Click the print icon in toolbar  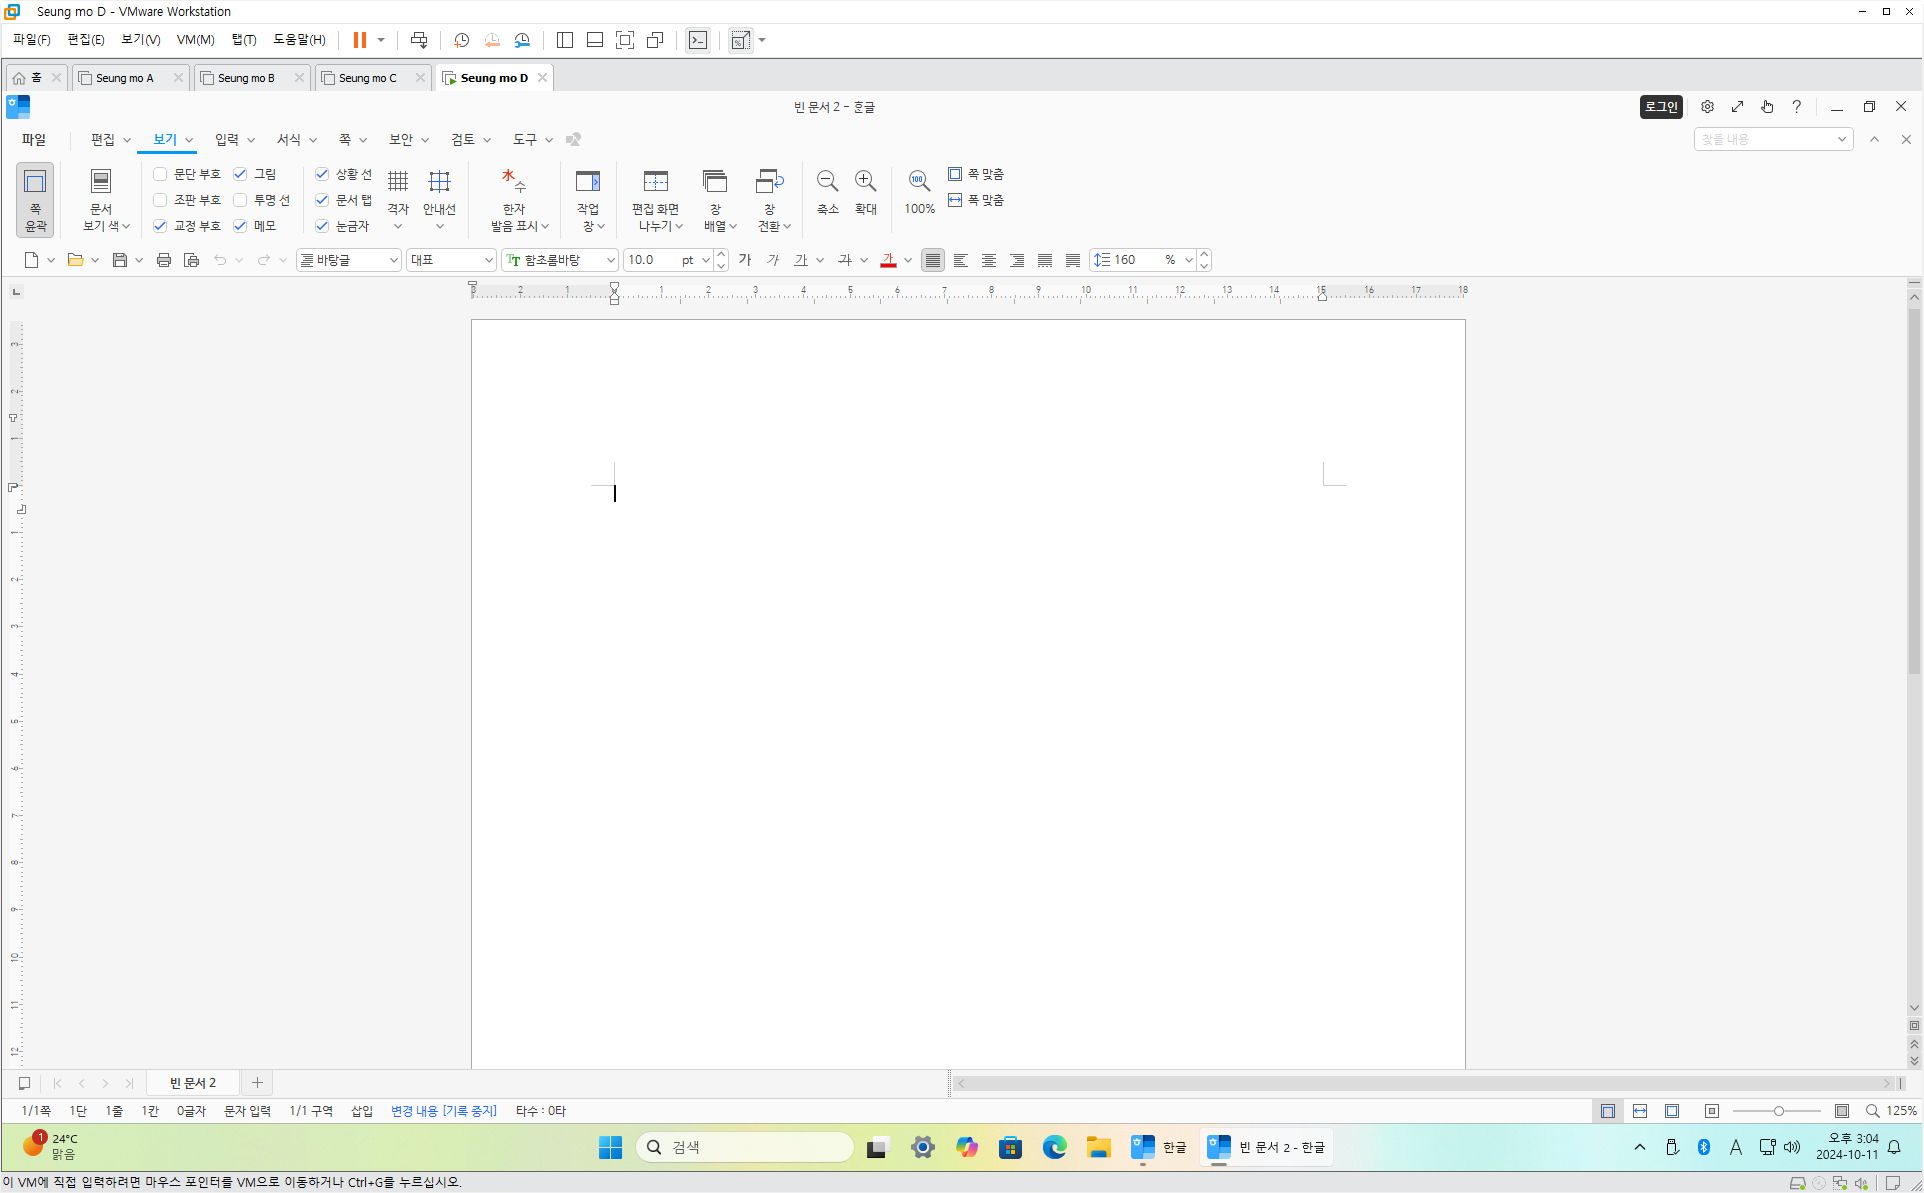point(164,260)
